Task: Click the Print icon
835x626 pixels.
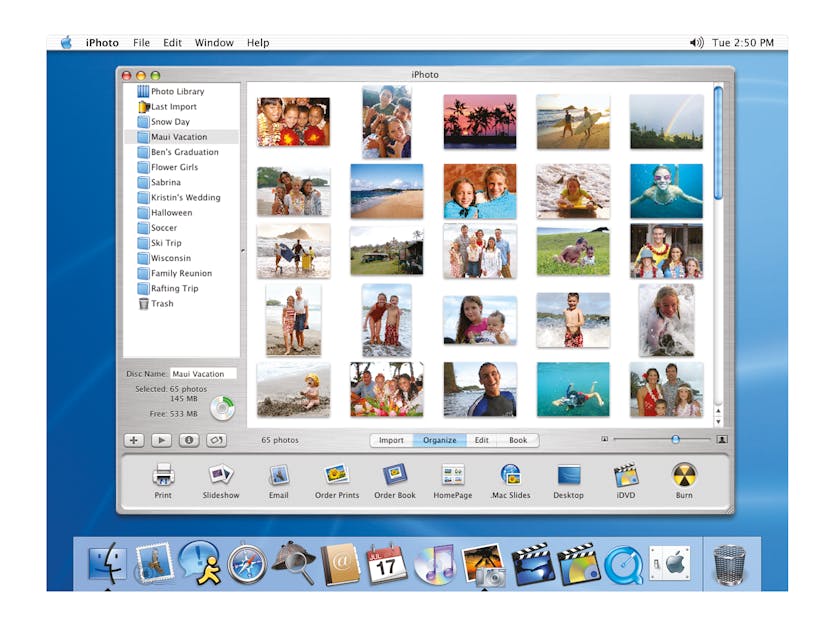Action: 163,475
